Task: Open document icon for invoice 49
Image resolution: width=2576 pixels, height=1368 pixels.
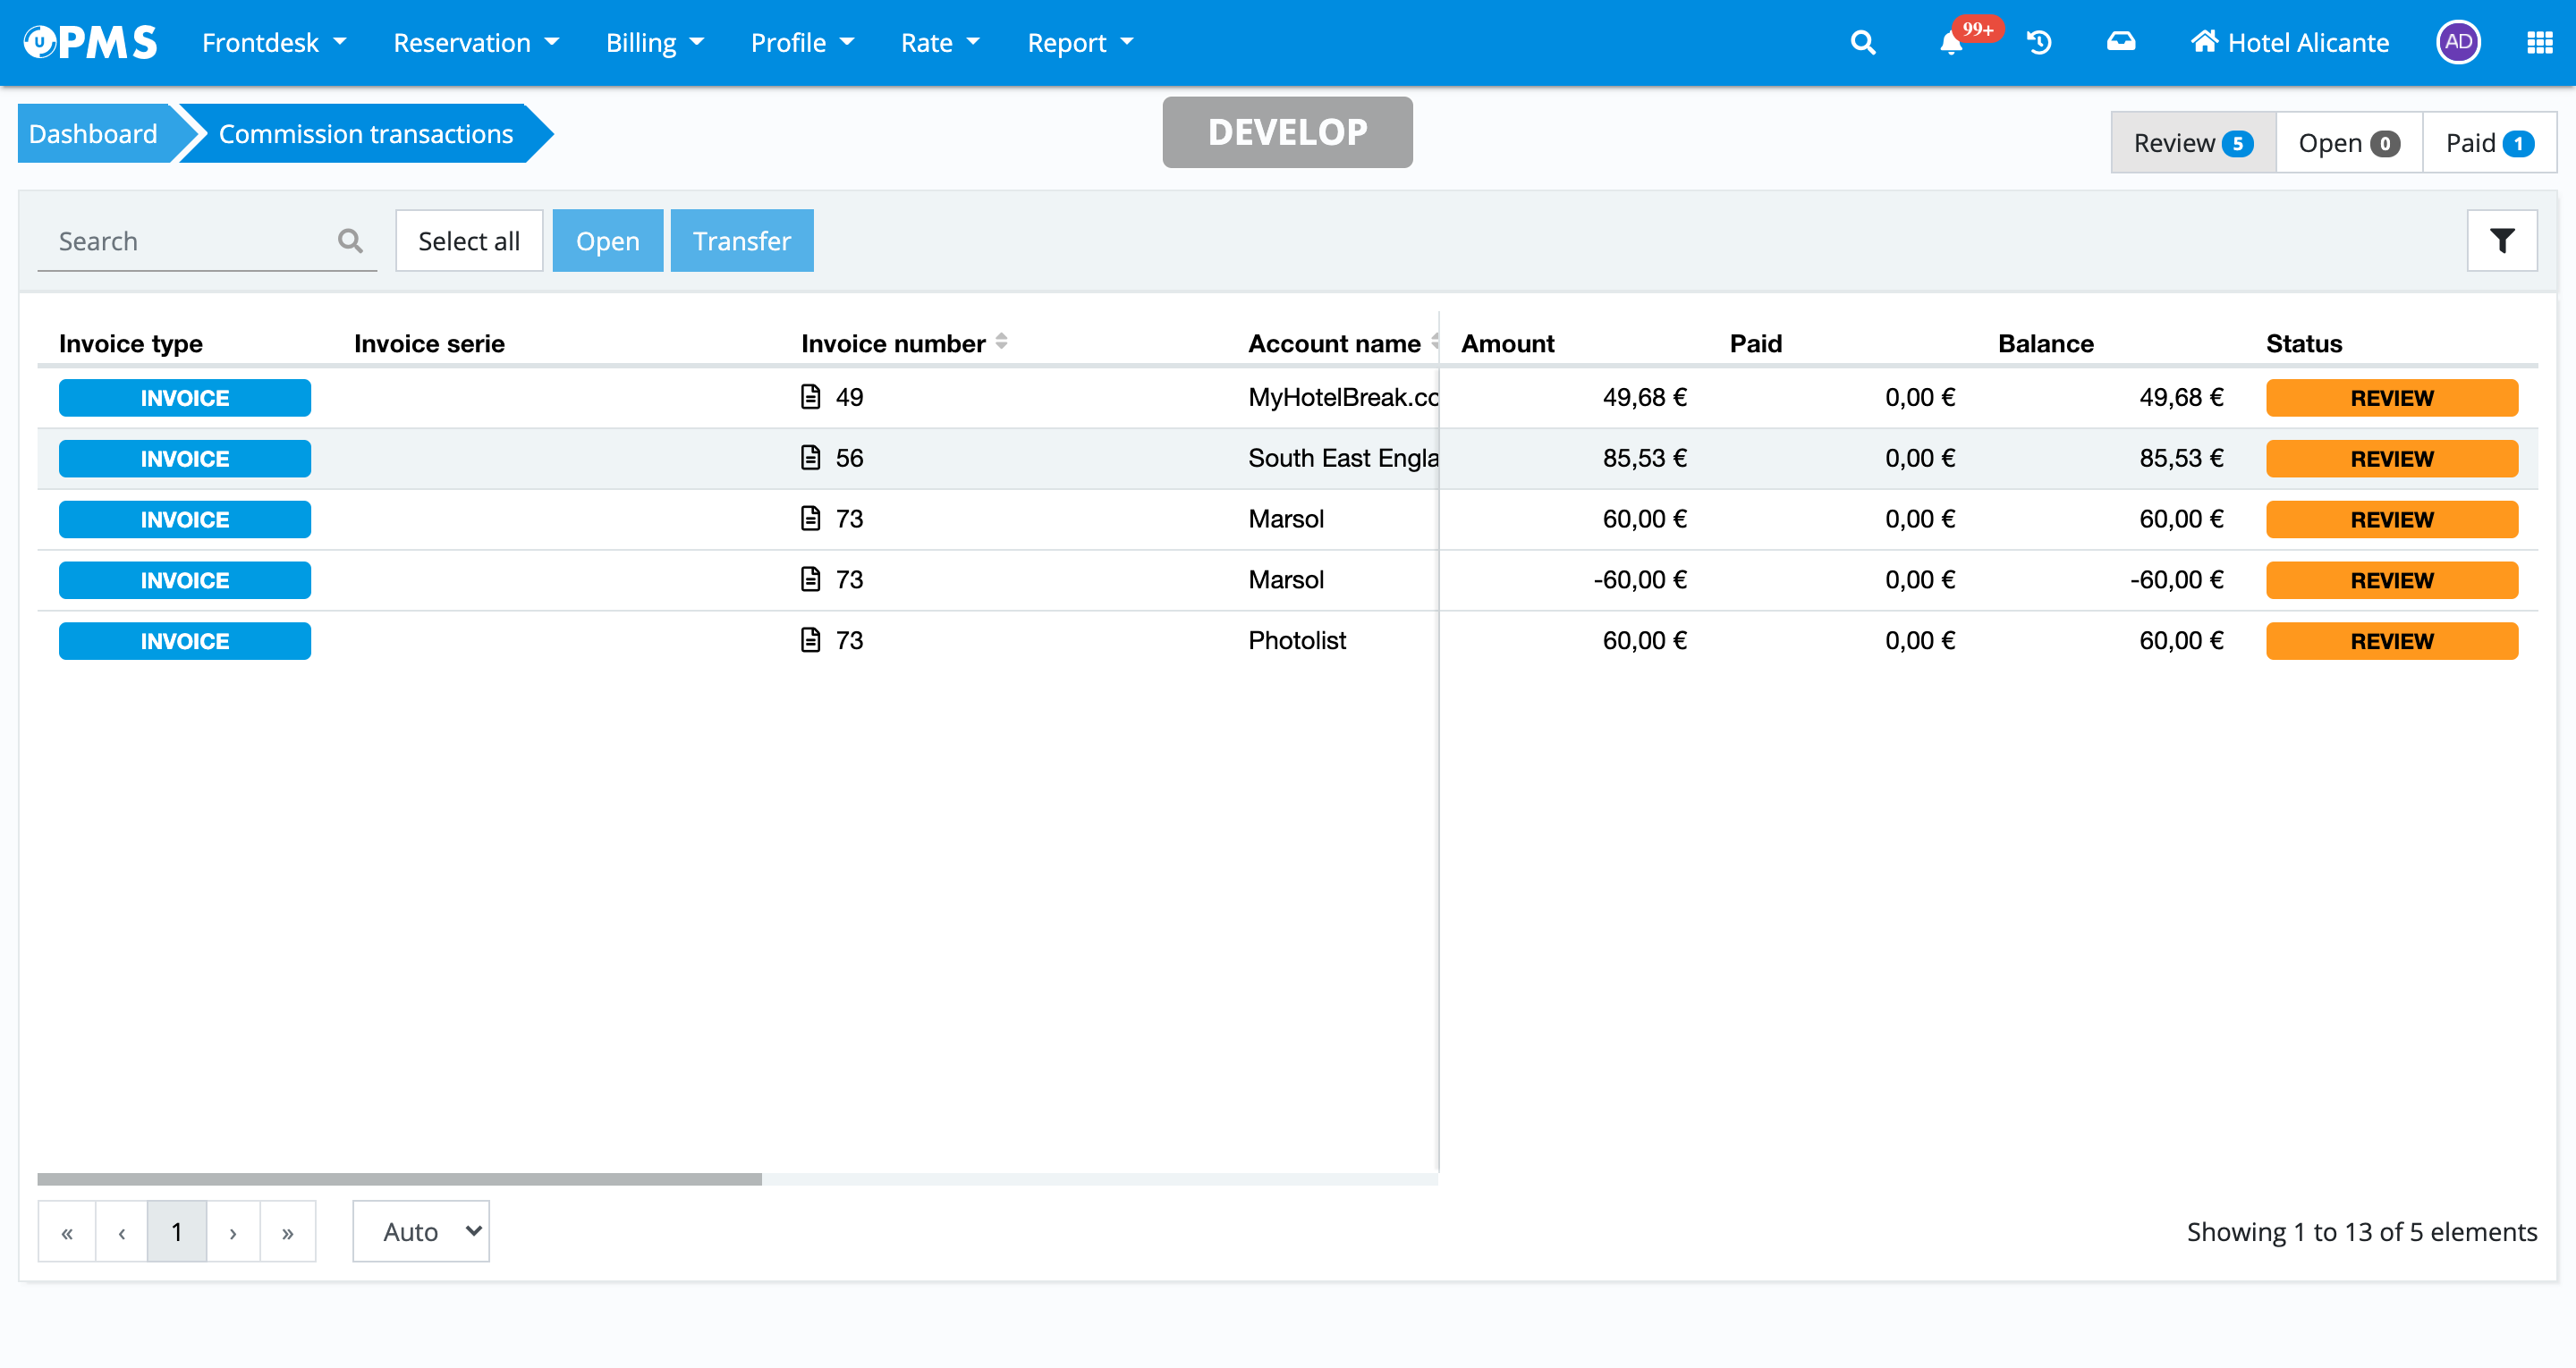Action: (810, 397)
